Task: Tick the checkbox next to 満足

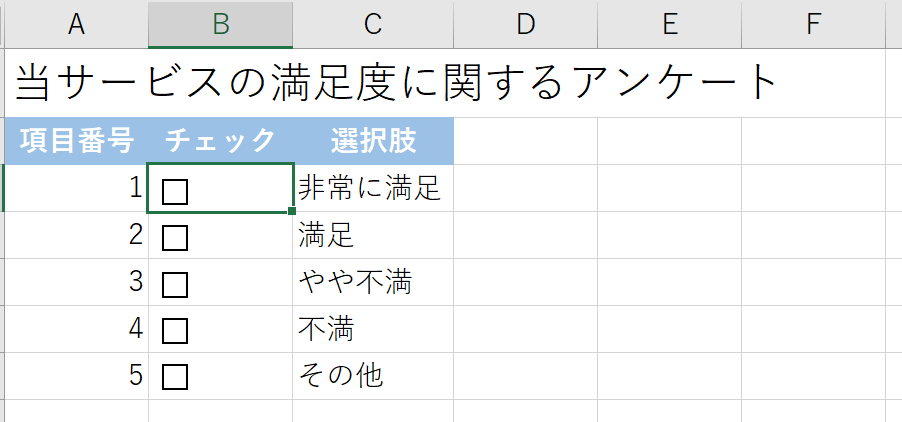Action: tap(175, 238)
